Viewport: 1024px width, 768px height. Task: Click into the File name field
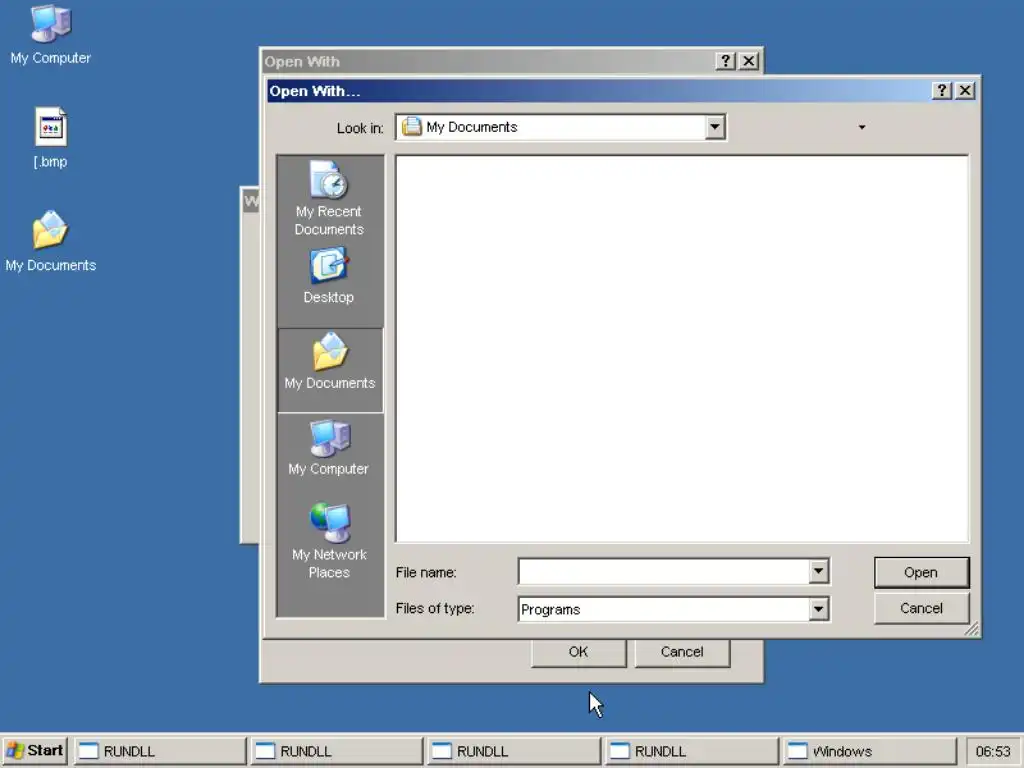click(x=664, y=572)
